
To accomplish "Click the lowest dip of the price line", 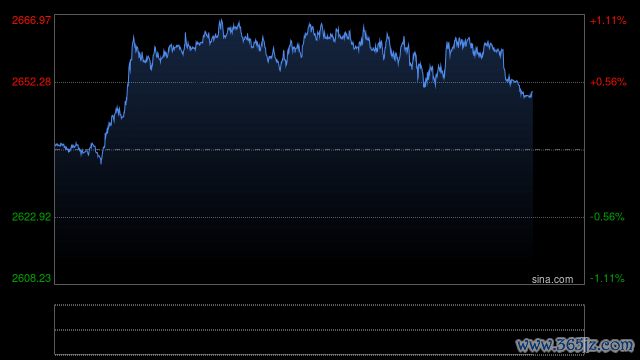I will click(101, 163).
